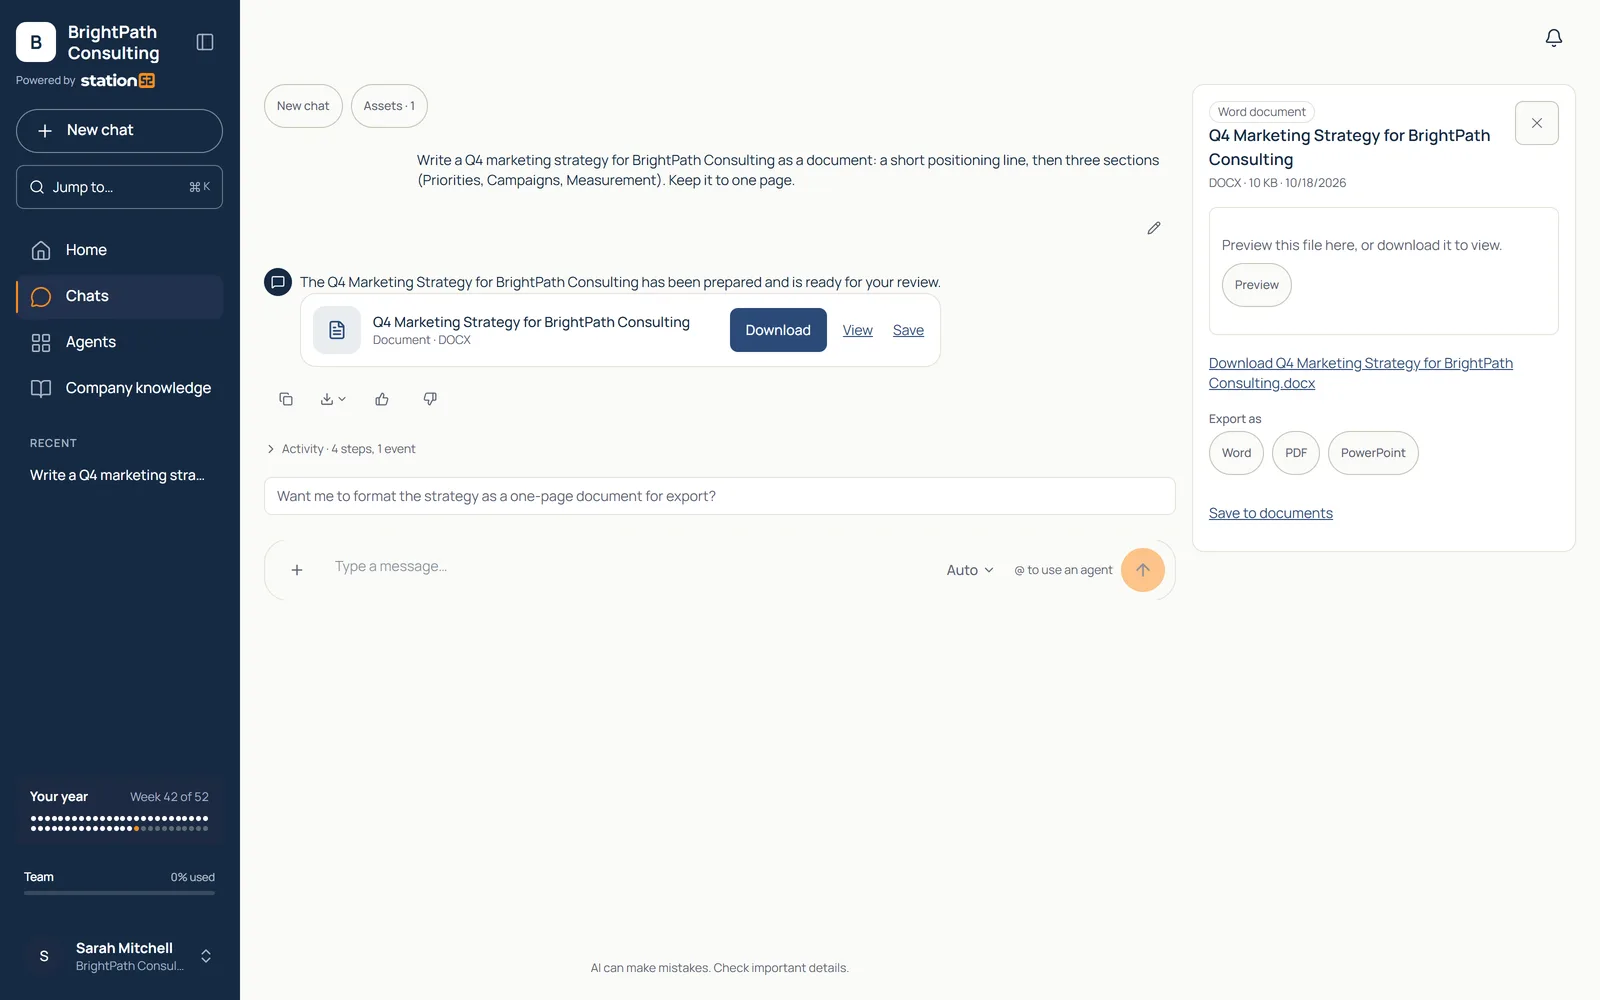This screenshot has height=1000, width=1600.
Task: Open Agents section
Action: click(119, 342)
